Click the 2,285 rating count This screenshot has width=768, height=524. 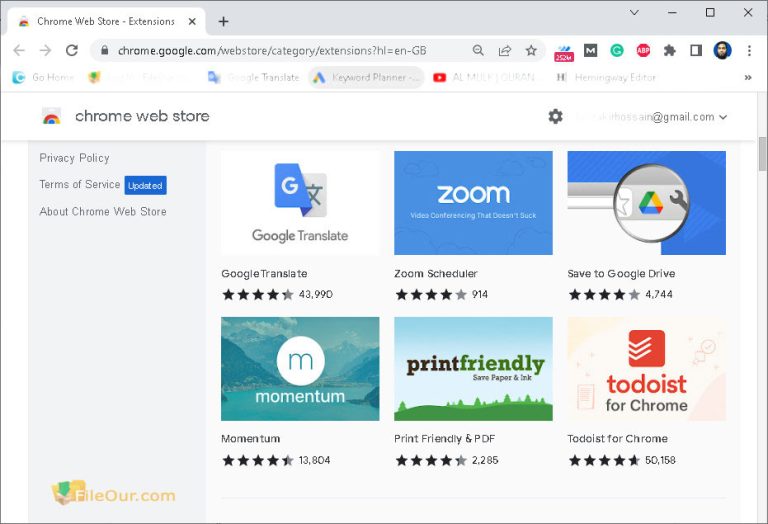click(485, 460)
